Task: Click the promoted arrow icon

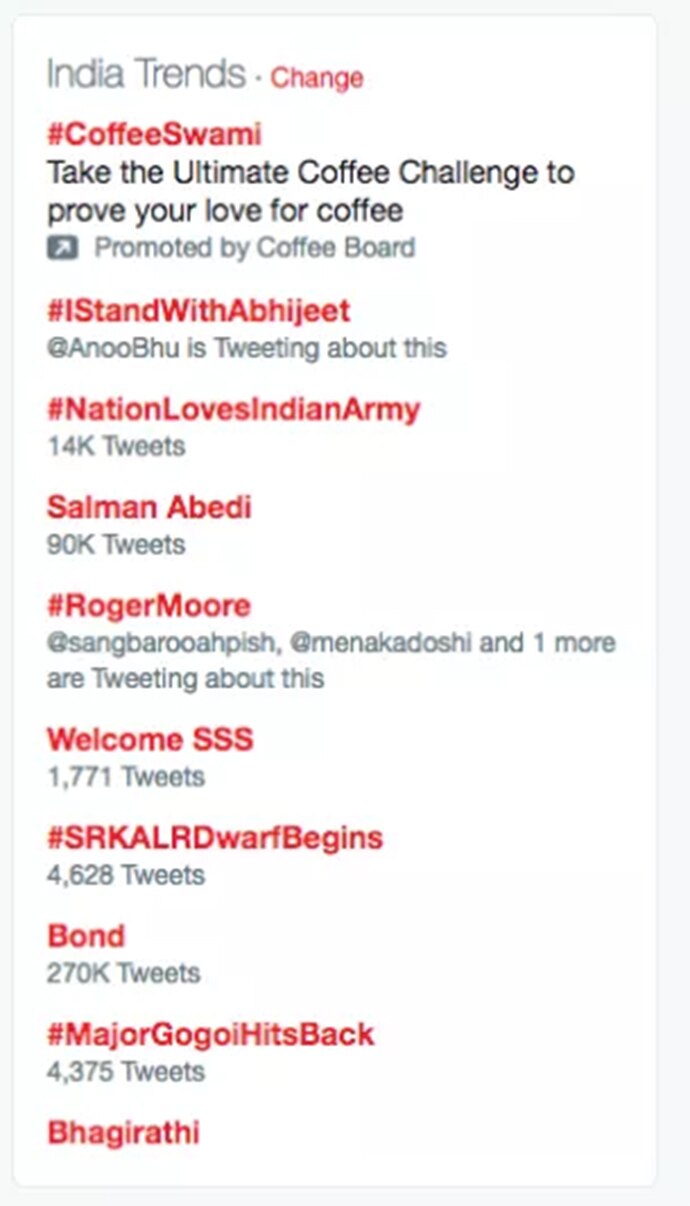Action: pos(62,248)
